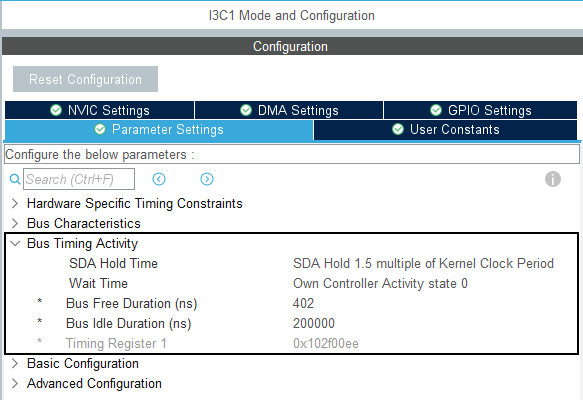Switch to the NVIC Settings tab

coord(100,110)
